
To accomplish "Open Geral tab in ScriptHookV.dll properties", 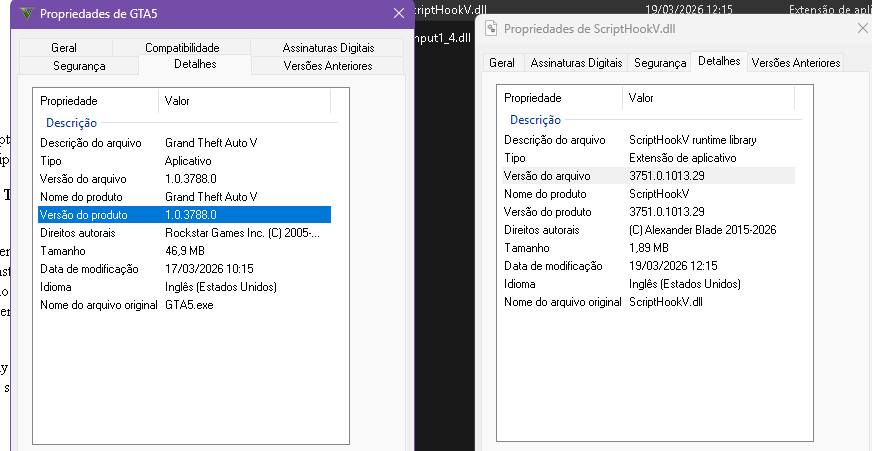I will pyautogui.click(x=502, y=63).
